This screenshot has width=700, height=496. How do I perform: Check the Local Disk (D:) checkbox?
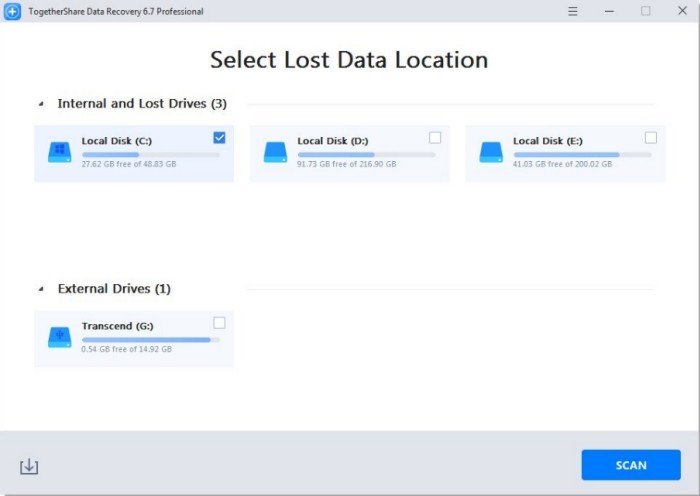pyautogui.click(x=435, y=138)
